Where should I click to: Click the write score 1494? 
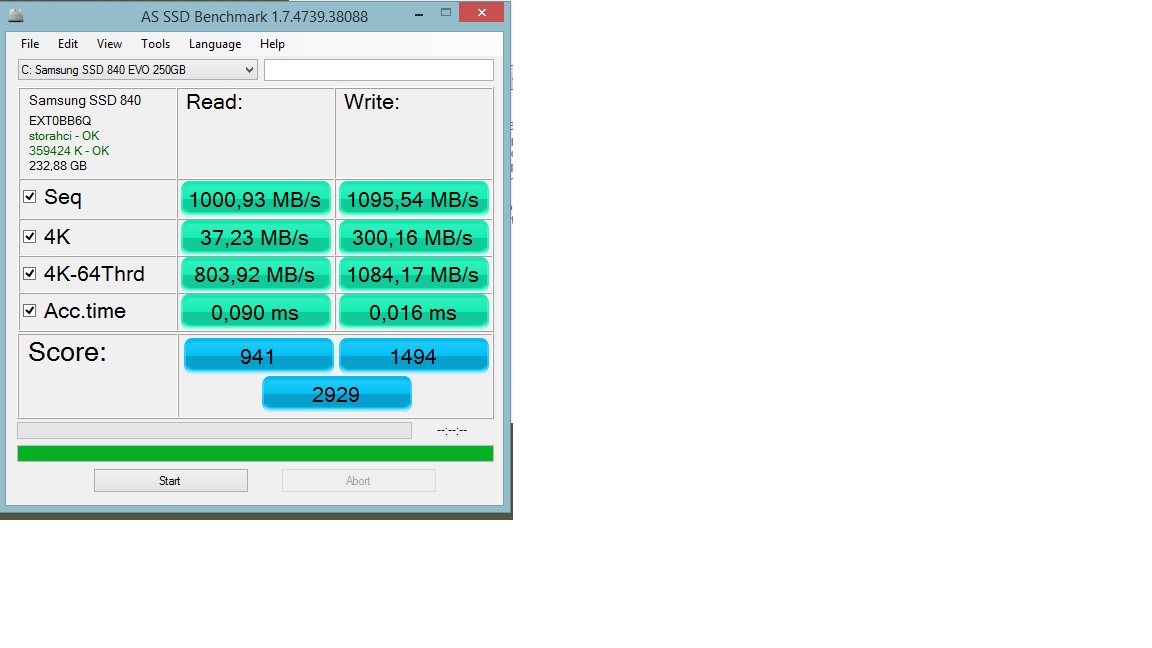(414, 356)
